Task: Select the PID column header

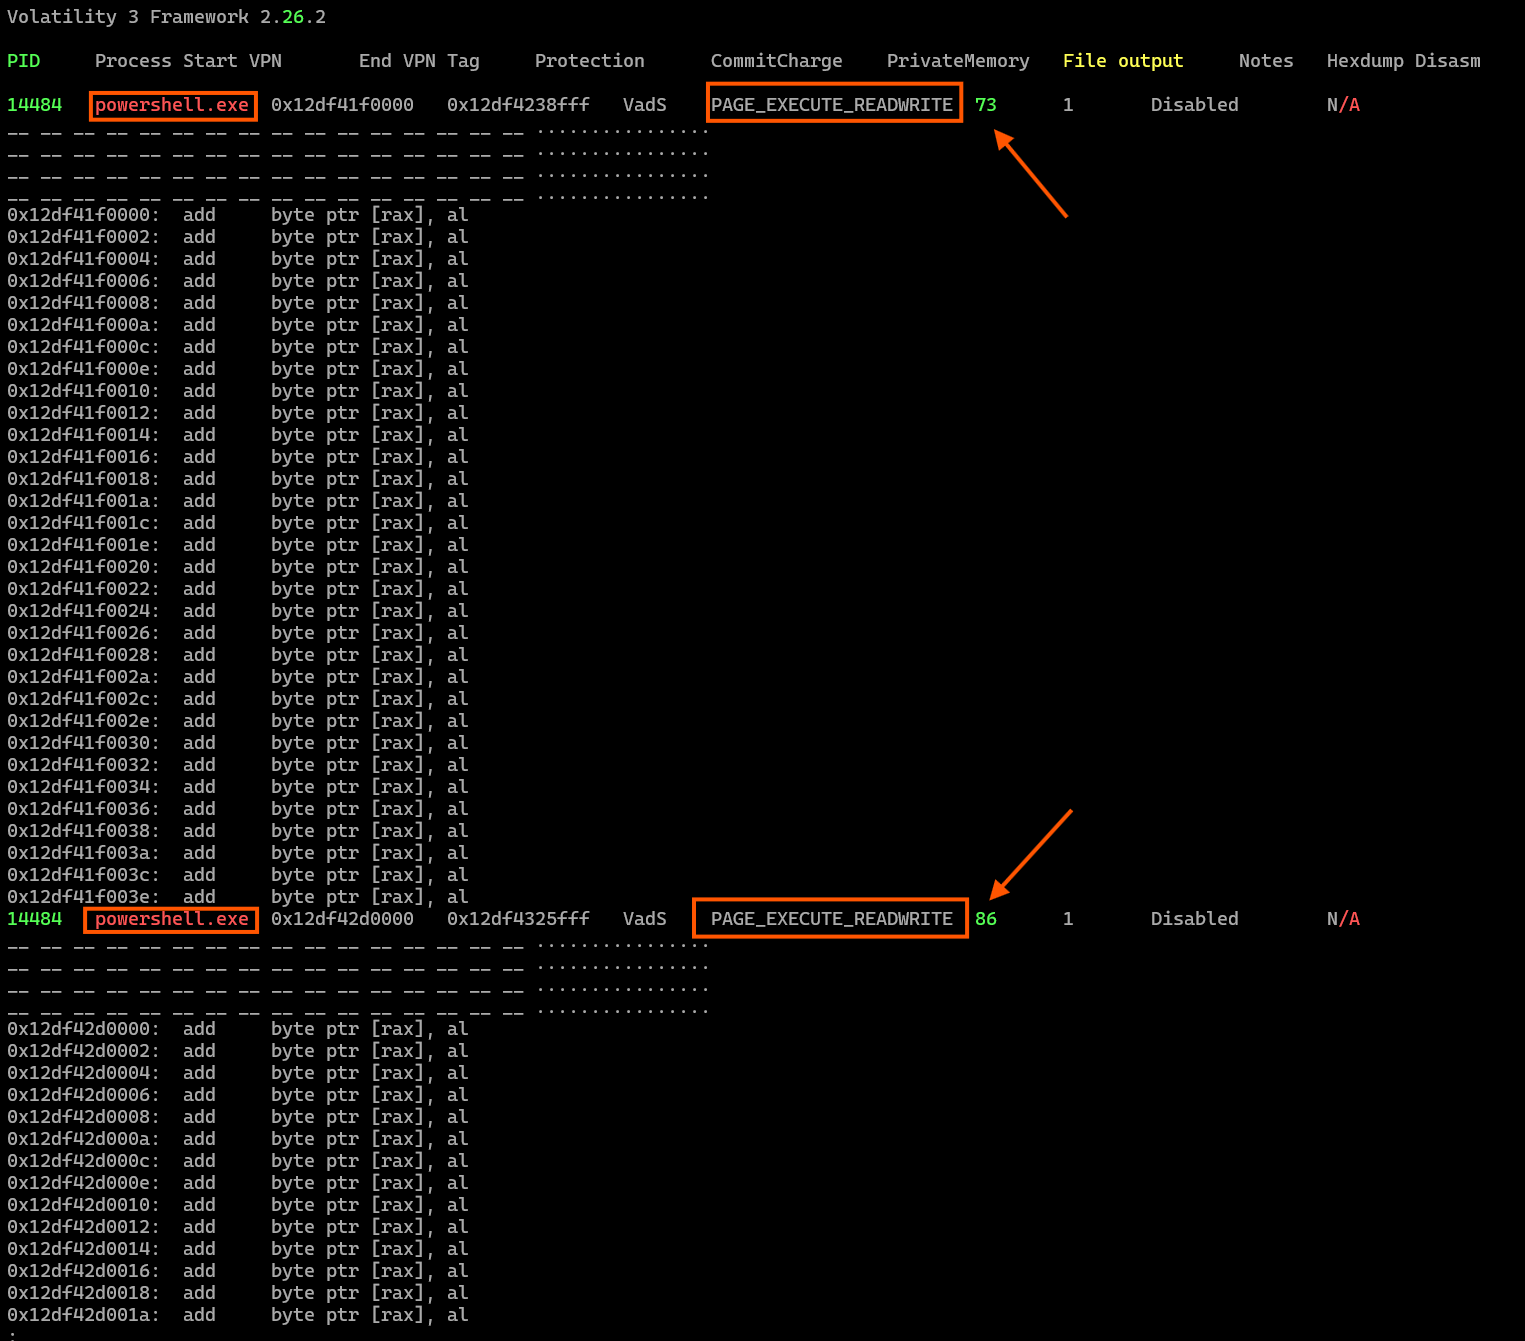Action: pyautogui.click(x=24, y=61)
